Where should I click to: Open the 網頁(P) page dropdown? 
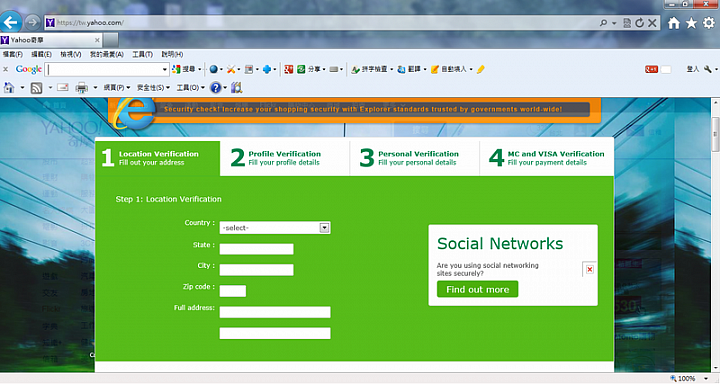pyautogui.click(x=116, y=87)
